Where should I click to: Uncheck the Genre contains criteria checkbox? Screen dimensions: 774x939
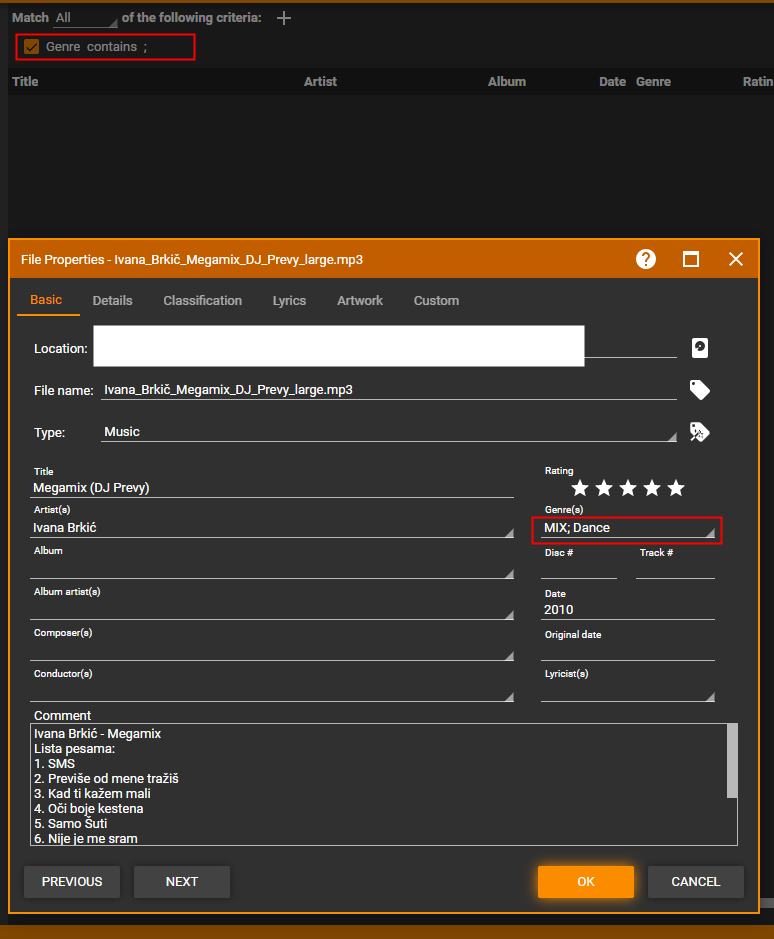[x=32, y=47]
